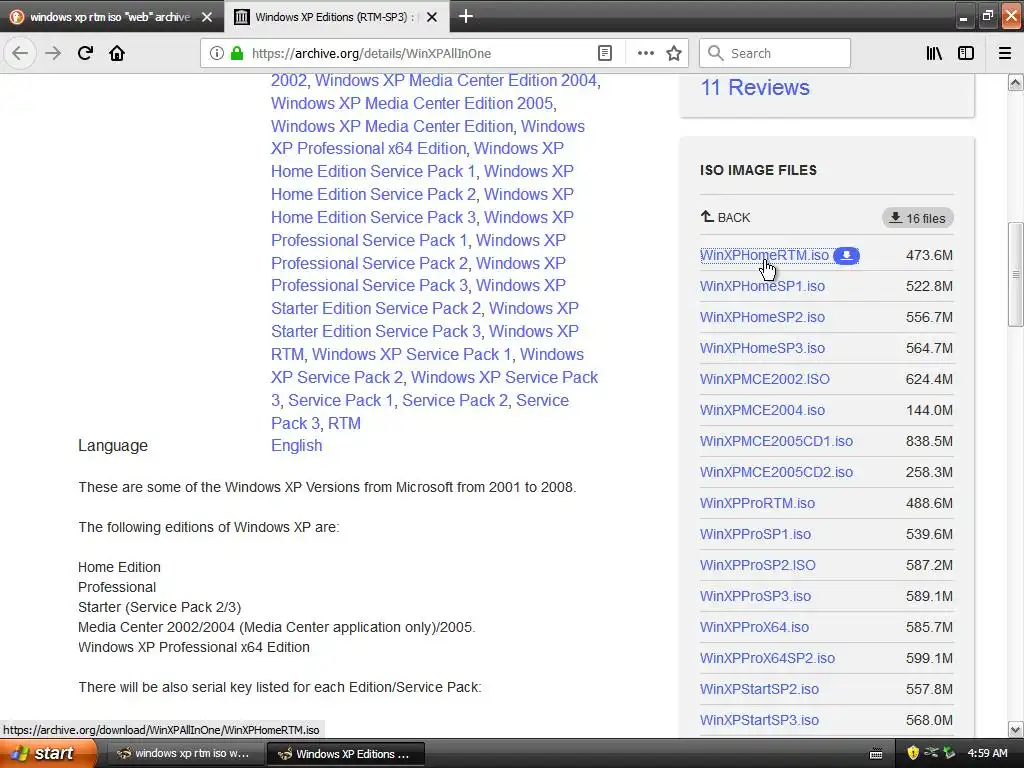
Task: Open the Firefox hamburger menu
Action: pos(1004,53)
